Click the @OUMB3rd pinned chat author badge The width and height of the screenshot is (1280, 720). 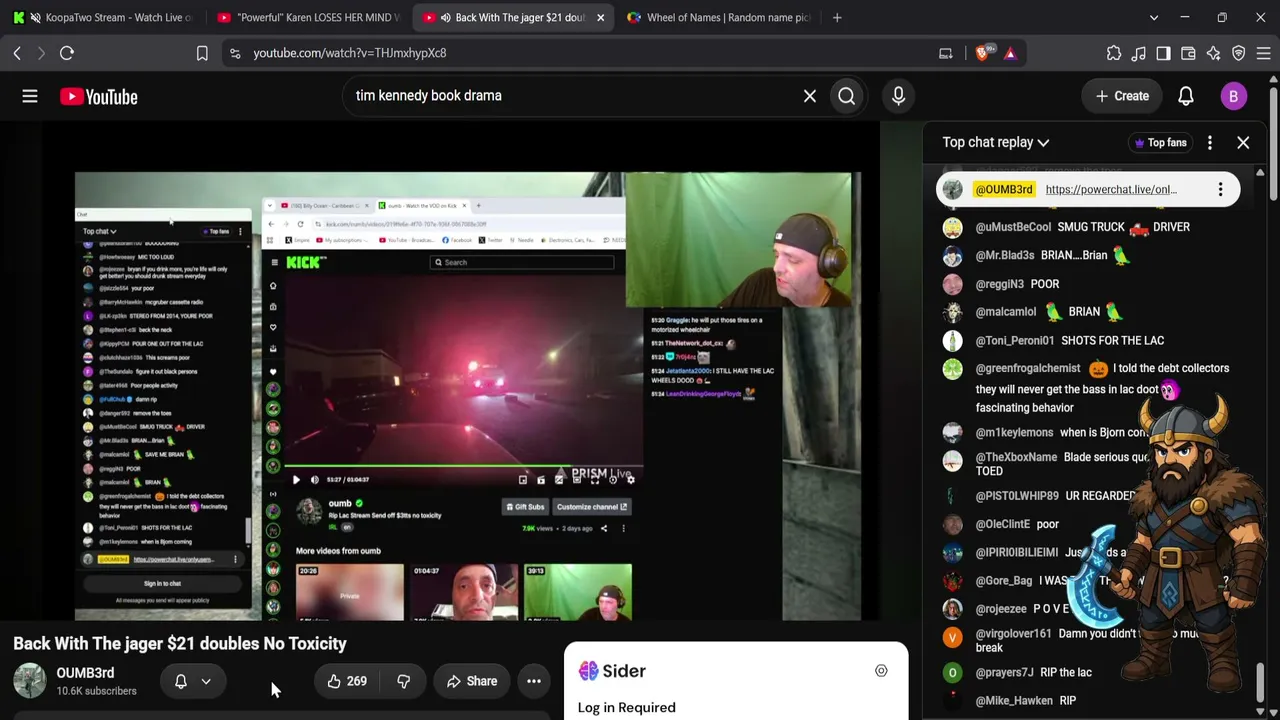1003,190
